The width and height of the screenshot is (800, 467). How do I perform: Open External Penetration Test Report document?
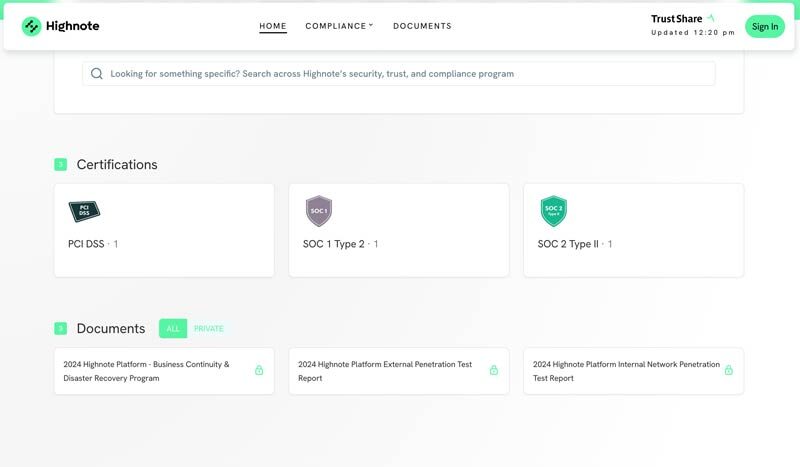[399, 371]
